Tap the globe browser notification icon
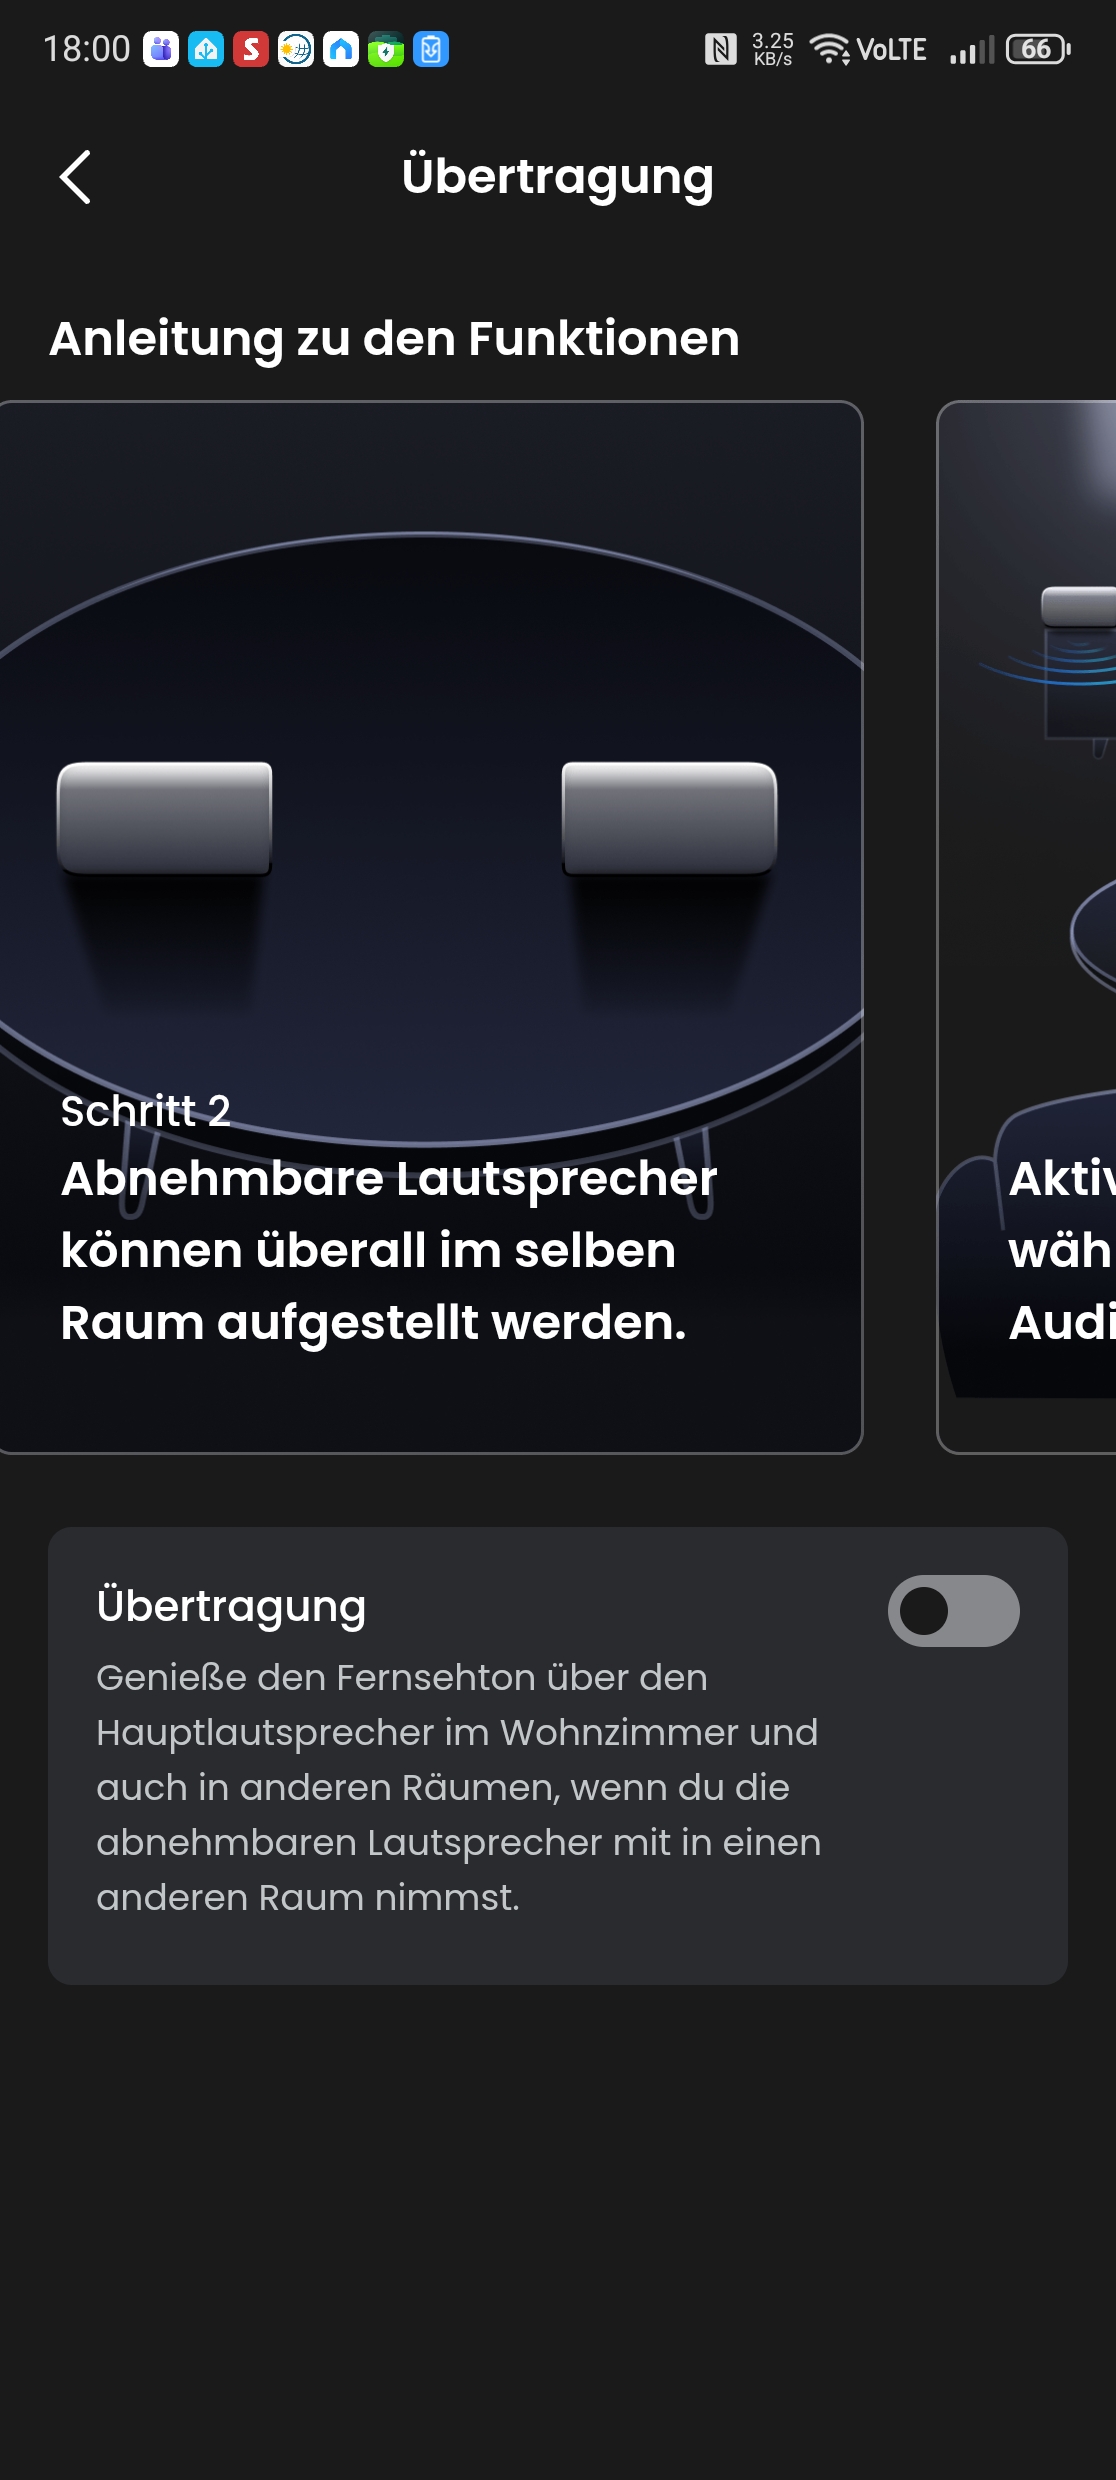Image resolution: width=1116 pixels, height=2480 pixels. pyautogui.click(x=296, y=49)
